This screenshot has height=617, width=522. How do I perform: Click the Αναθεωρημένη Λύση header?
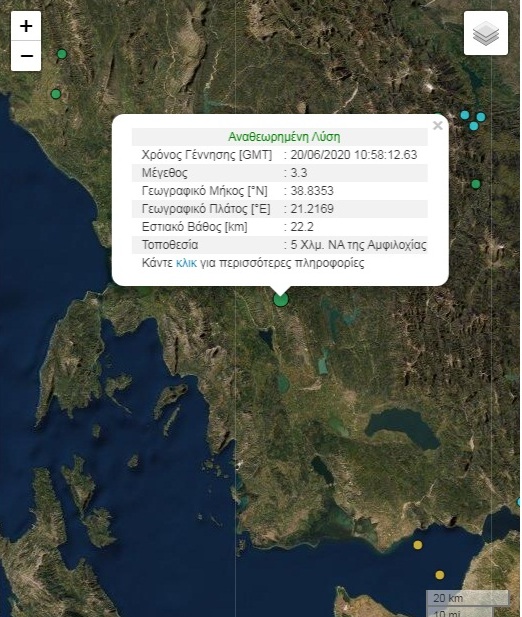click(284, 137)
